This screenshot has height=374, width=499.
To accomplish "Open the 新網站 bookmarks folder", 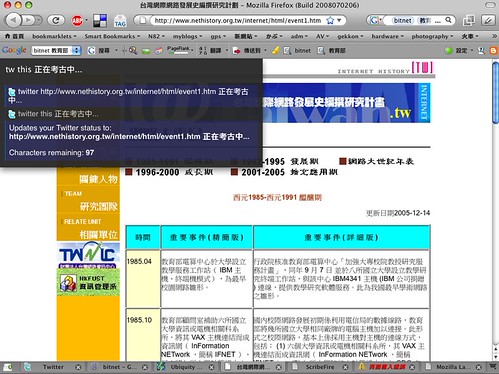I will tap(245, 36).
